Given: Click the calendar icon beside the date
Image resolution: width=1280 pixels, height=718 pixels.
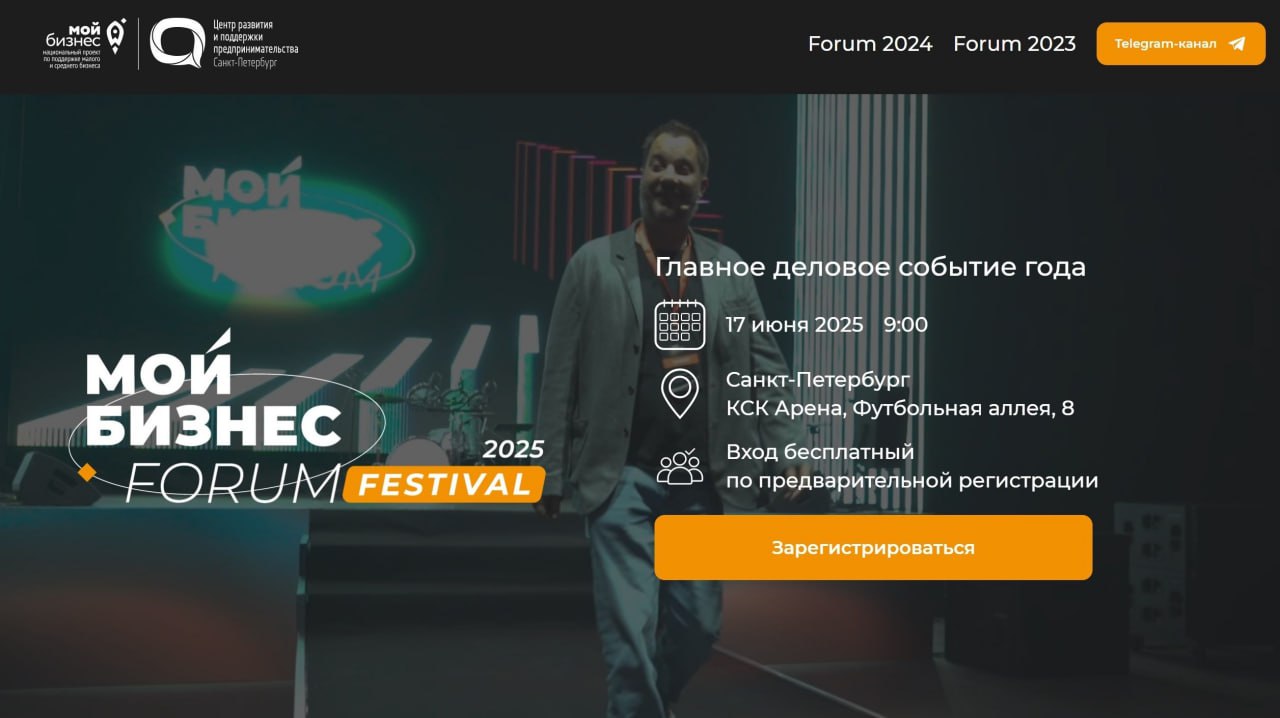Looking at the screenshot, I should (680, 324).
